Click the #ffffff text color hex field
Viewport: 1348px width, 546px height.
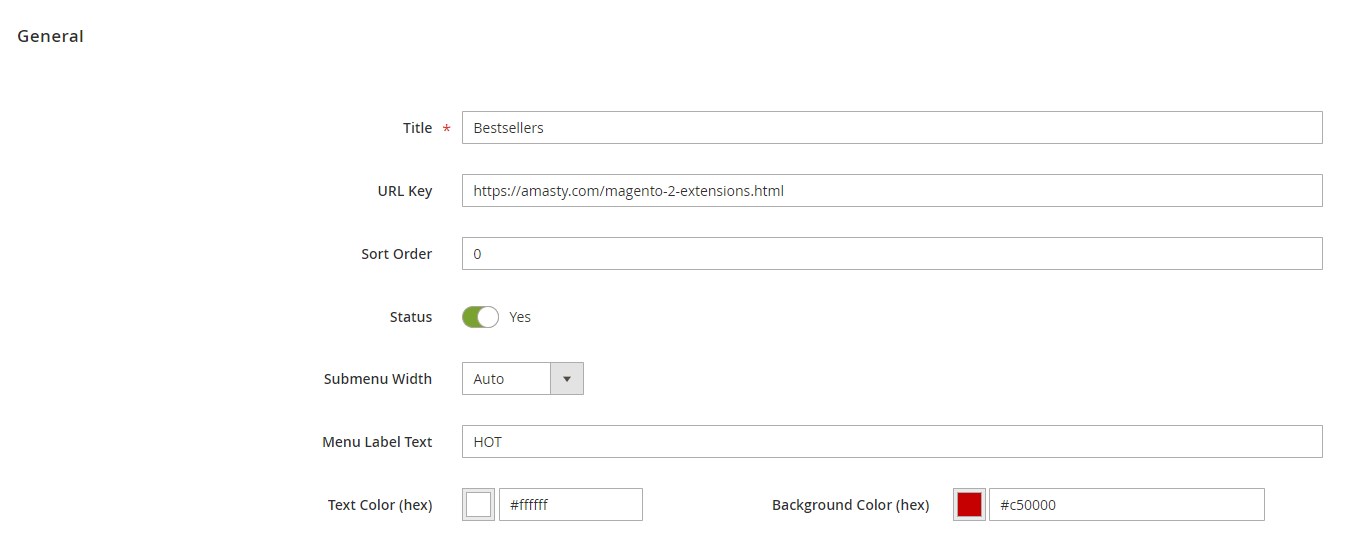(570, 505)
